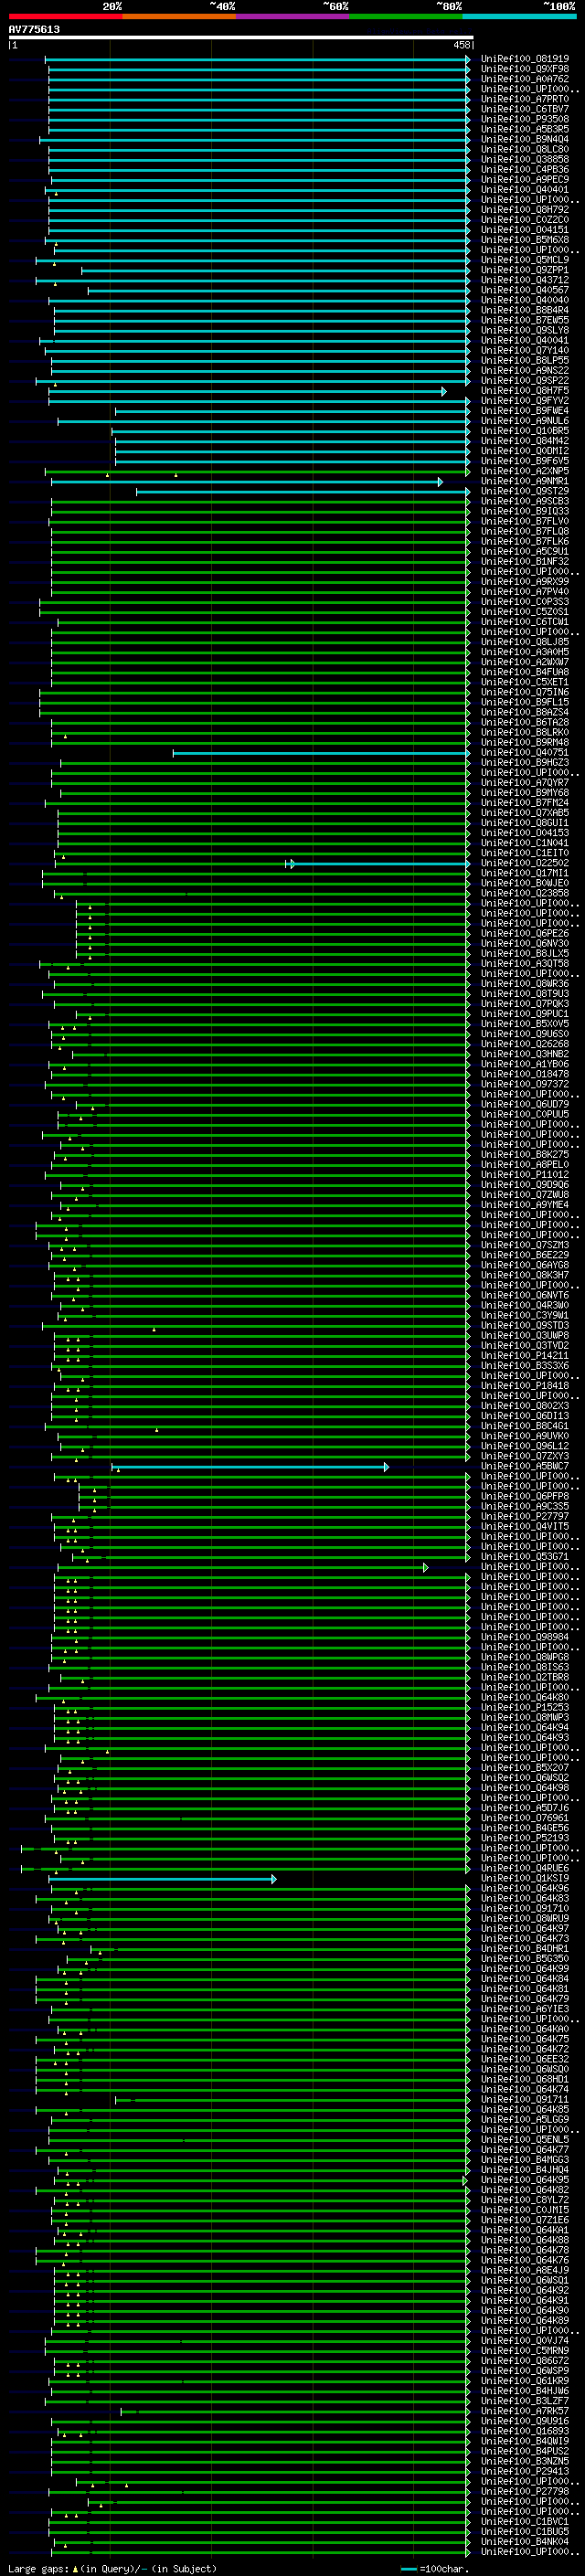Select hit label UniRef100_Q7Y140

pos(525,350)
